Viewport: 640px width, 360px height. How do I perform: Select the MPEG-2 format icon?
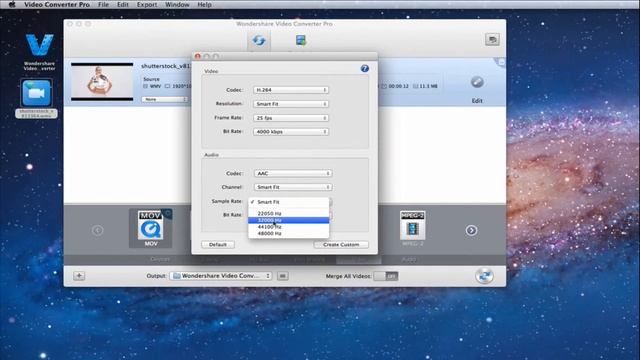(412, 228)
